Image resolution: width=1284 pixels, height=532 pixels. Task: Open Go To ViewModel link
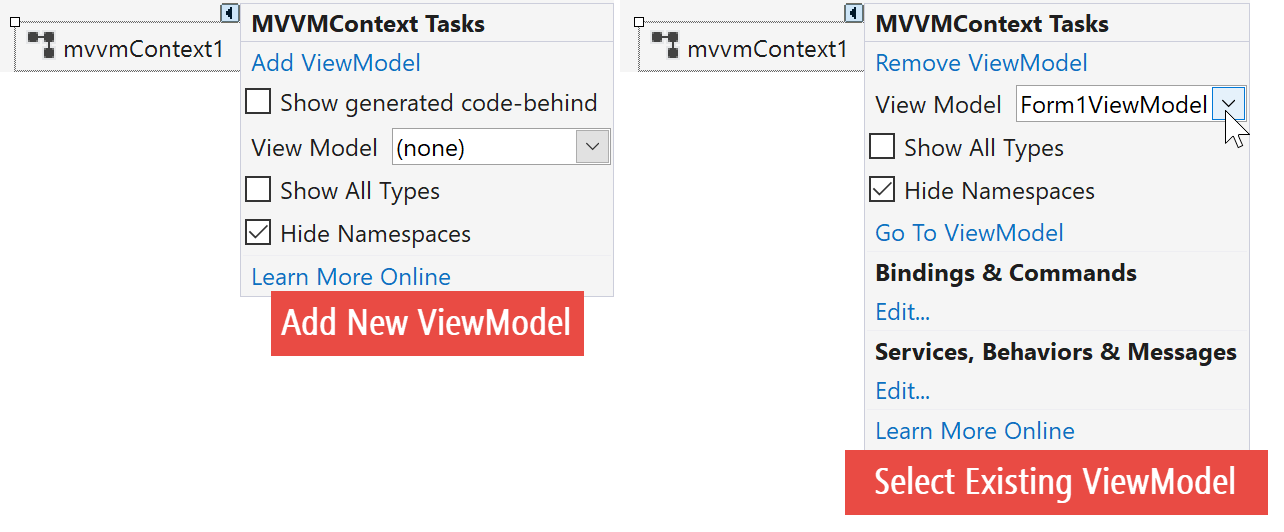coord(969,233)
